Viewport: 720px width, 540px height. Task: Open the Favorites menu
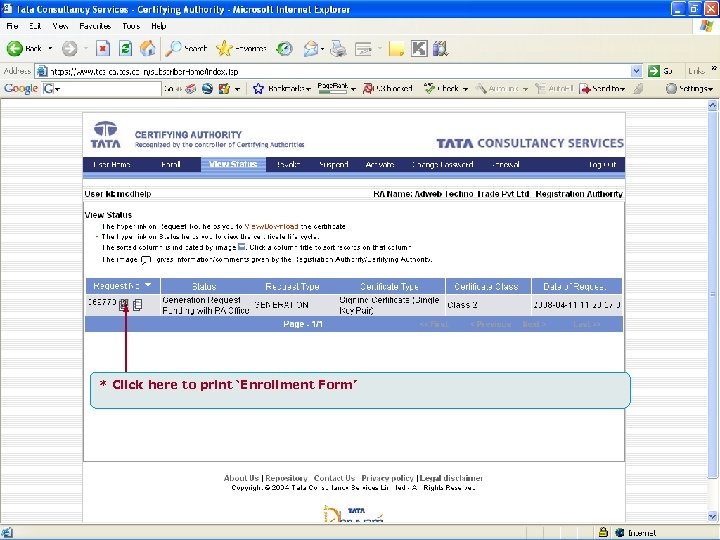[95, 26]
